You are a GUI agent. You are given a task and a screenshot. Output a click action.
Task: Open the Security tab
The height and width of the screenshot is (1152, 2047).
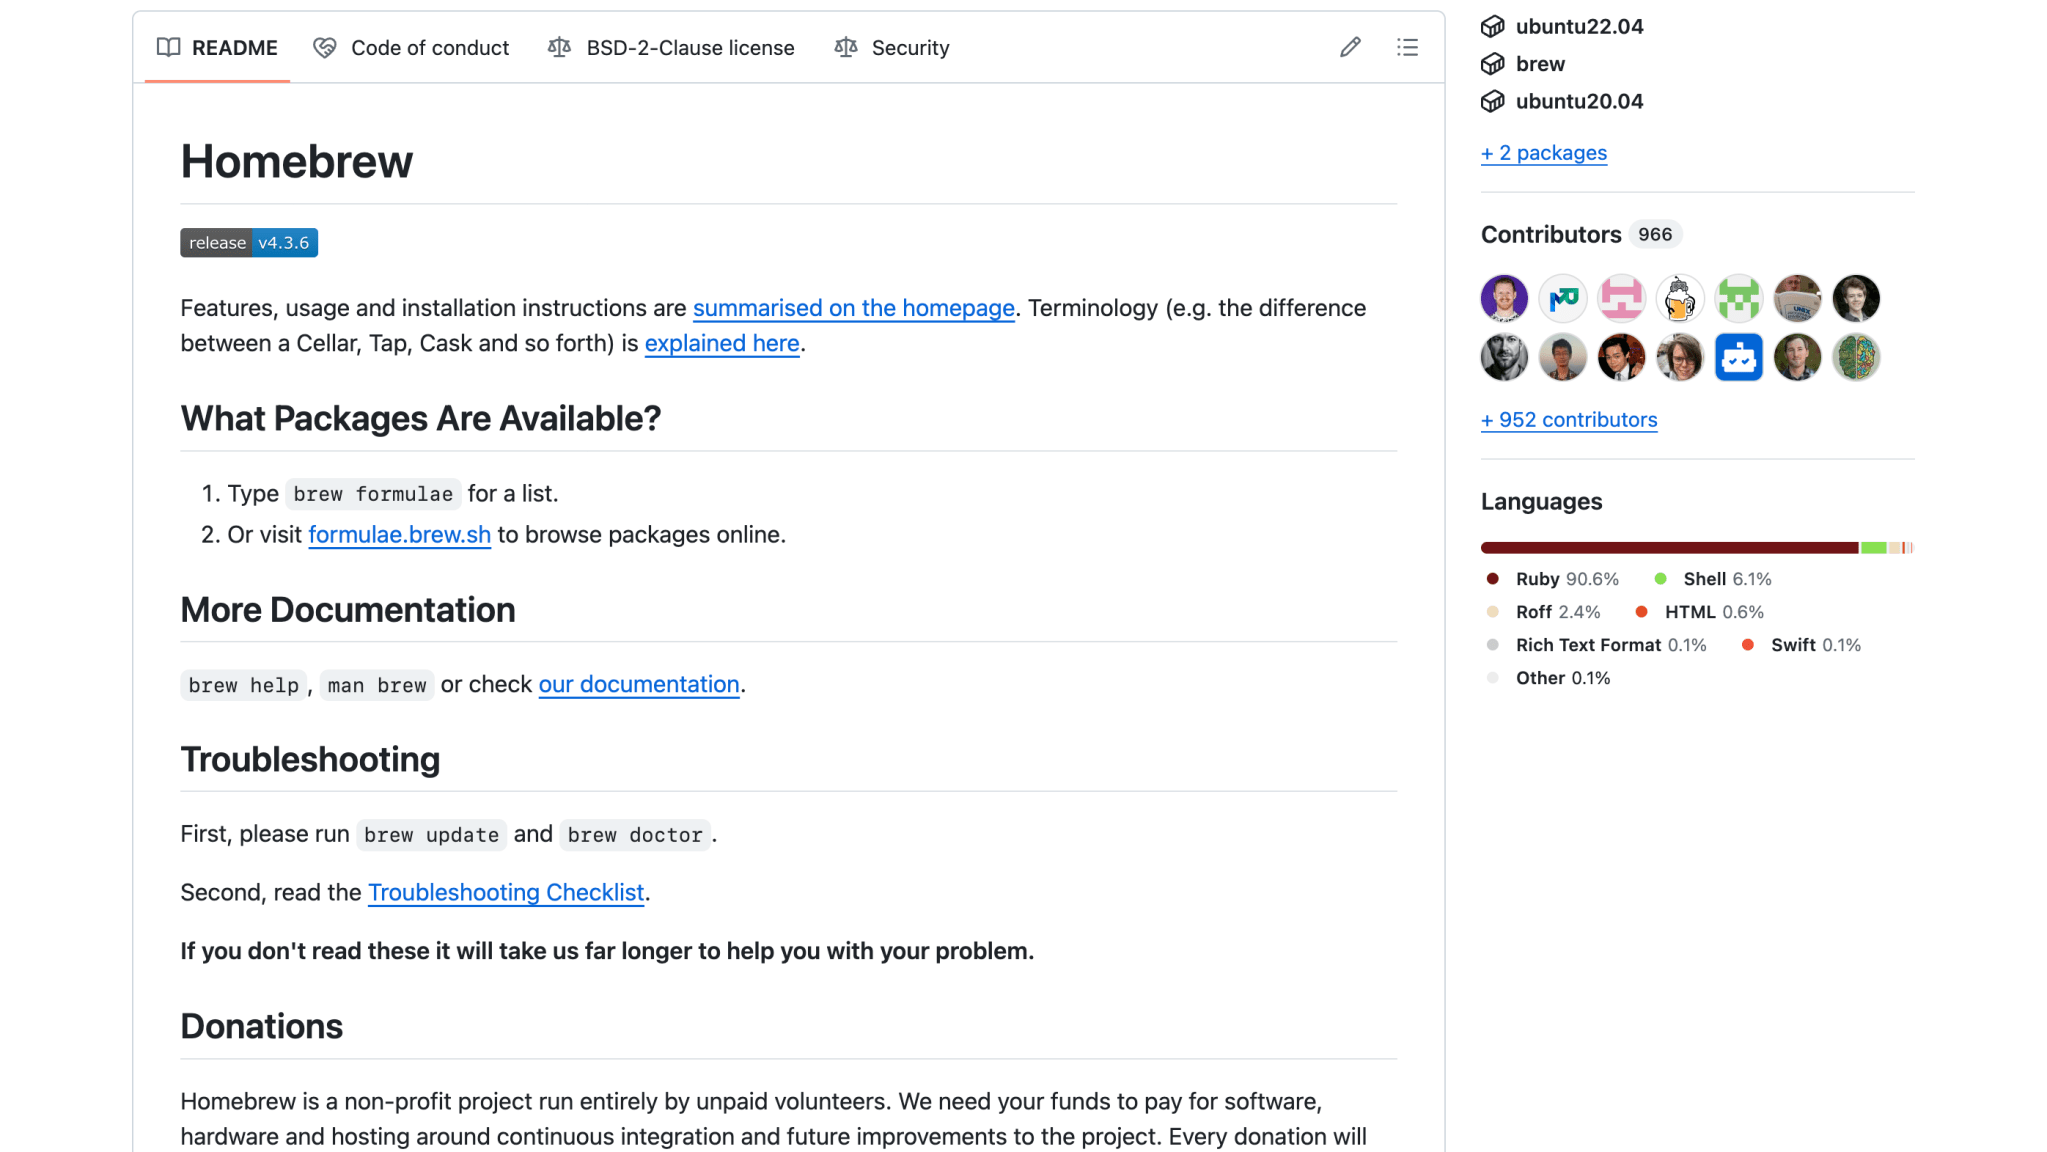910,47
